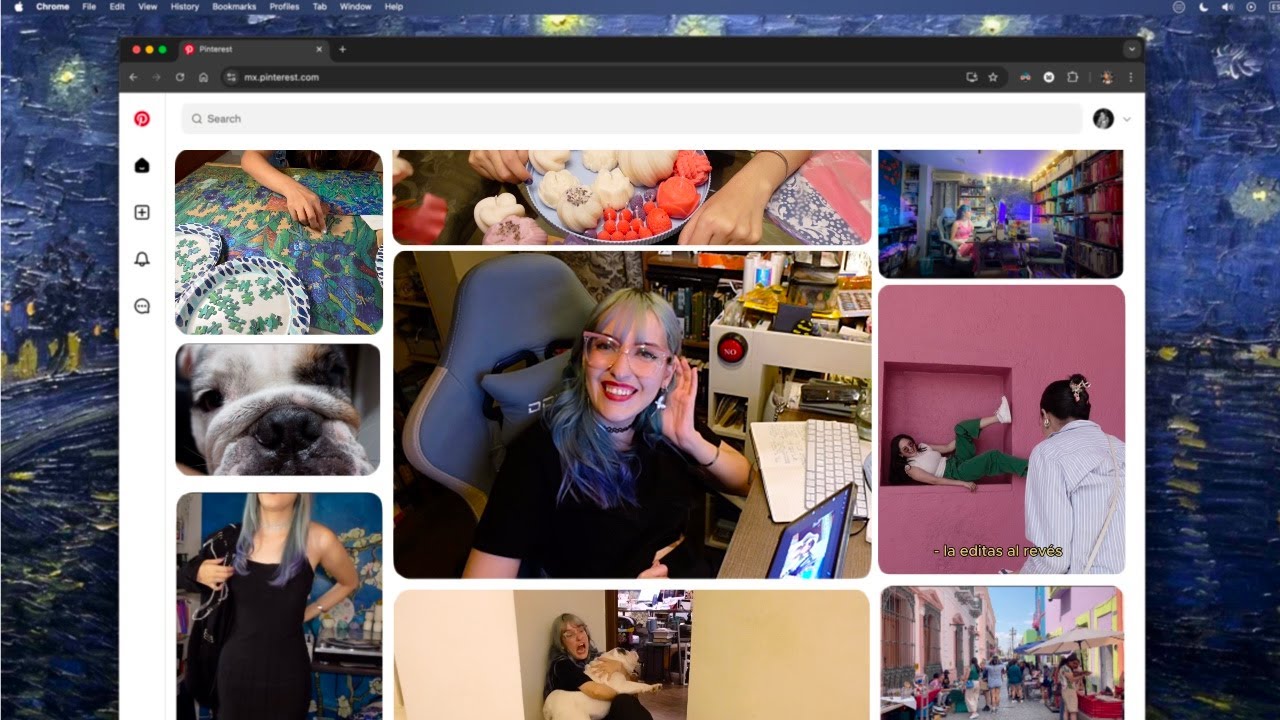Click the Chrome profile avatar in toolbar
Viewport: 1280px width, 720px height.
pyautogui.click(x=1107, y=77)
